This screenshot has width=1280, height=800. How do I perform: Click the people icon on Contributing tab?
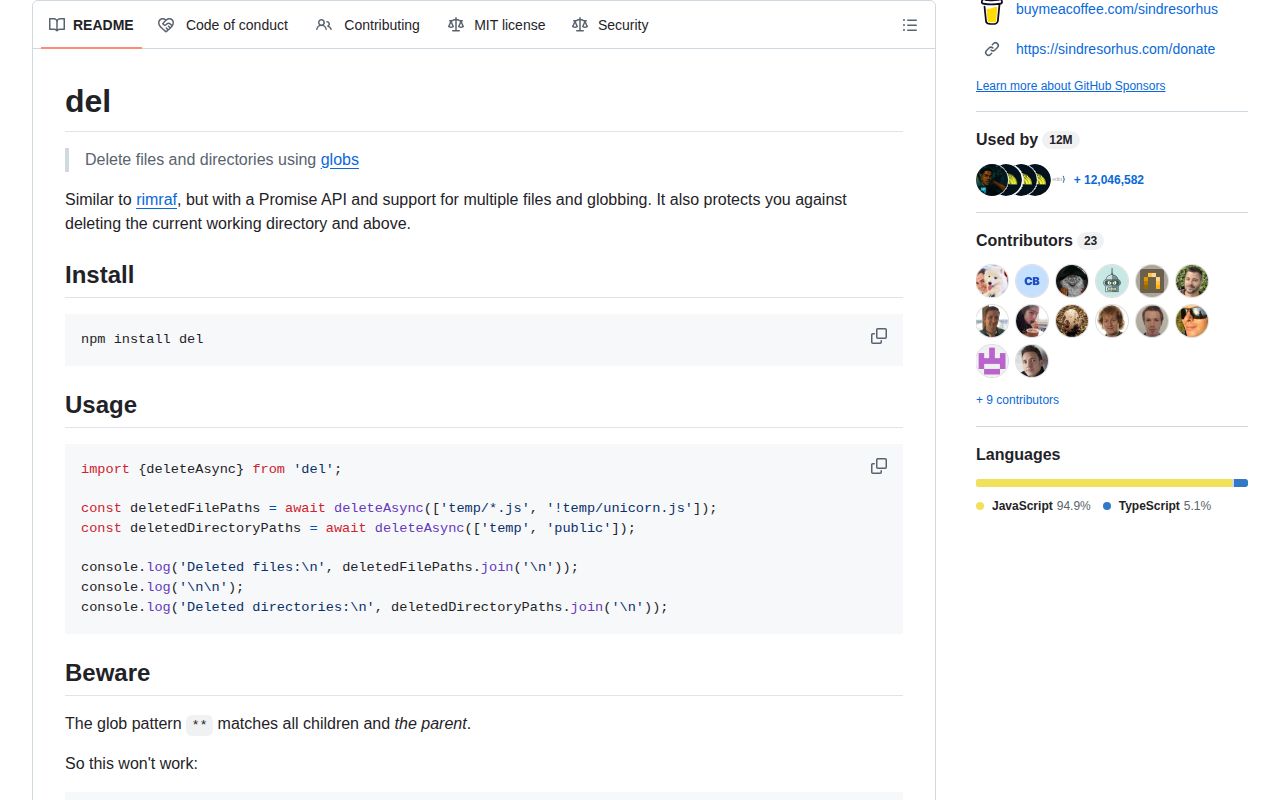(x=324, y=25)
